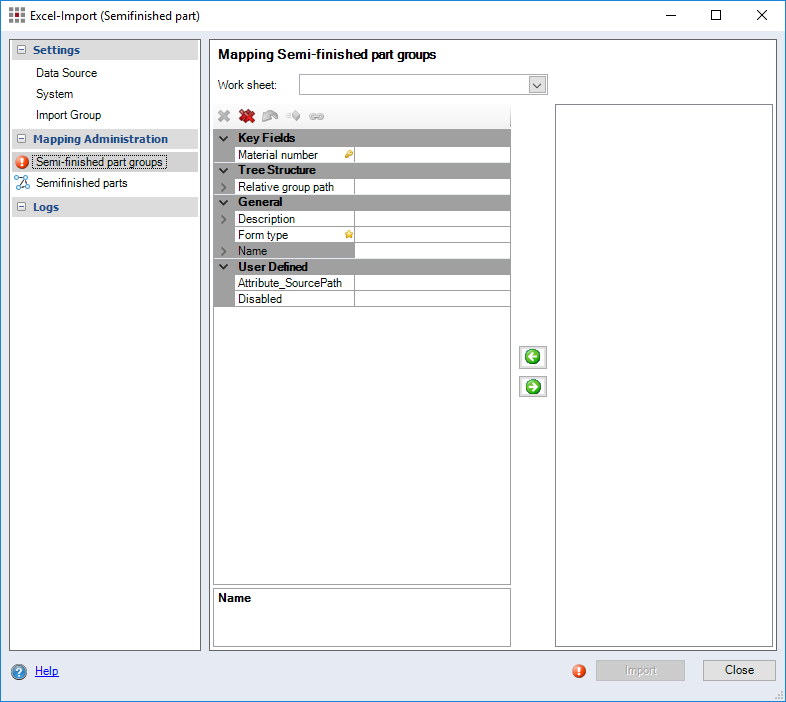Open the Help link
The image size is (786, 702).
[47, 671]
